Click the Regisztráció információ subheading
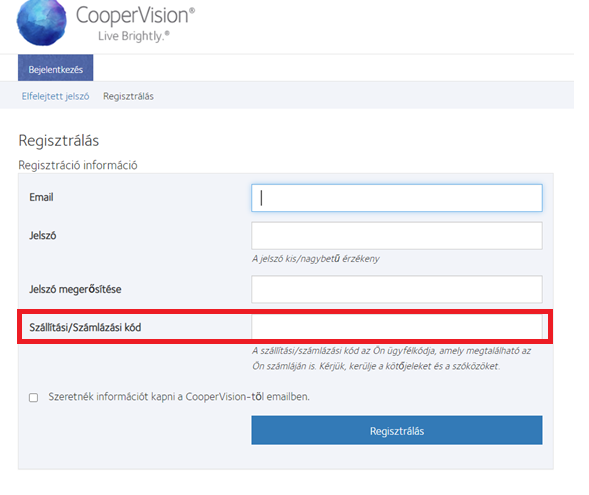This screenshot has height=495, width=589. [78, 165]
